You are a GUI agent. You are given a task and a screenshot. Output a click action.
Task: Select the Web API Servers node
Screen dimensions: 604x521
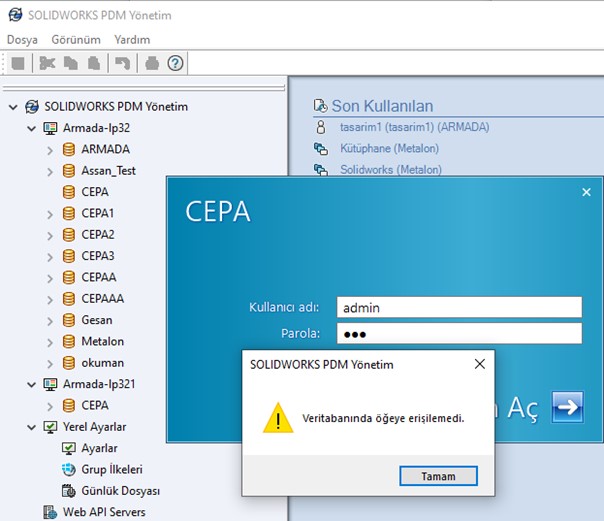pyautogui.click(x=104, y=512)
